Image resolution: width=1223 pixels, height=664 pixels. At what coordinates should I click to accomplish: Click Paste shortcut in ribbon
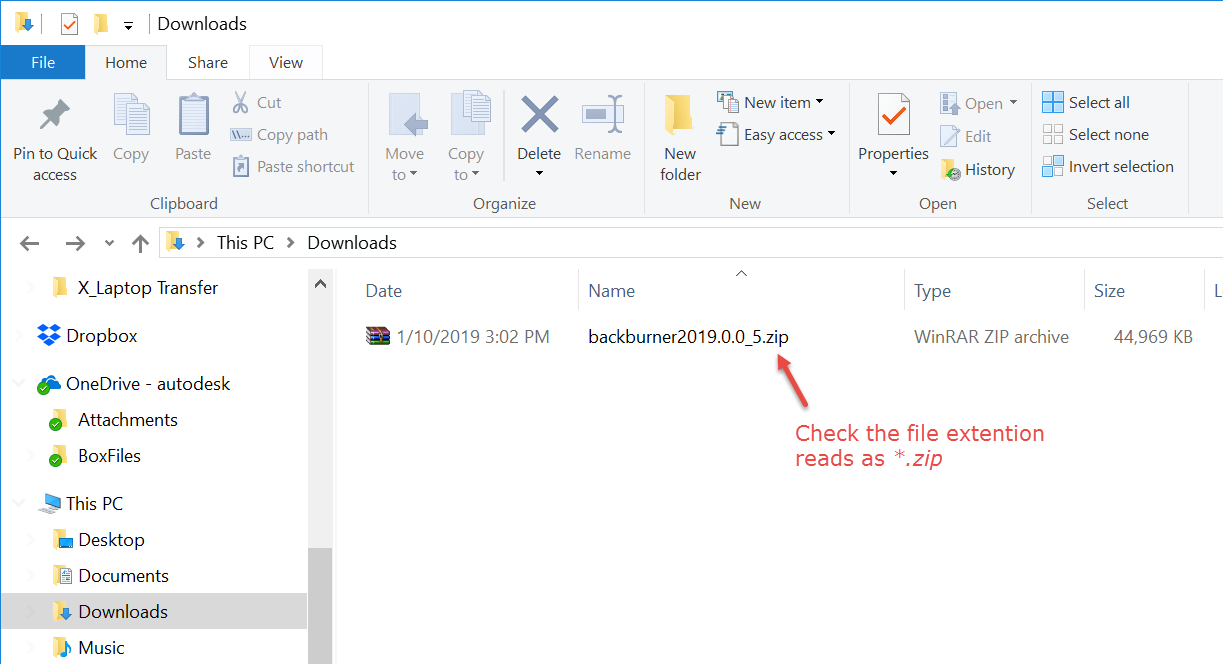pyautogui.click(x=293, y=166)
